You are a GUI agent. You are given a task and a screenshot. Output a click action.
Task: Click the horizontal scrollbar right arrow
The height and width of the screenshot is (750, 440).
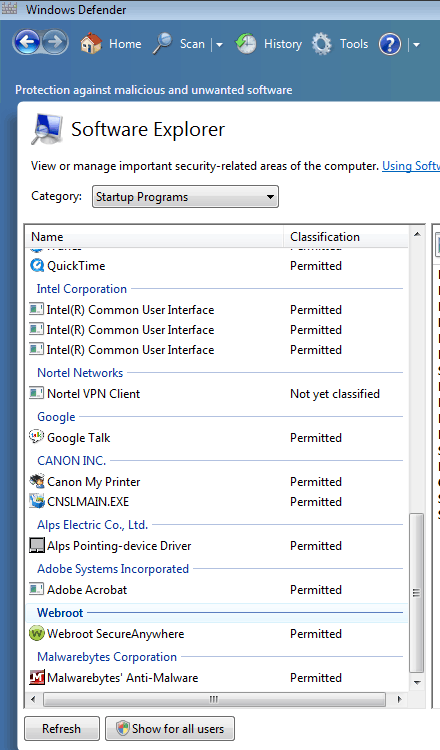pos(400,699)
